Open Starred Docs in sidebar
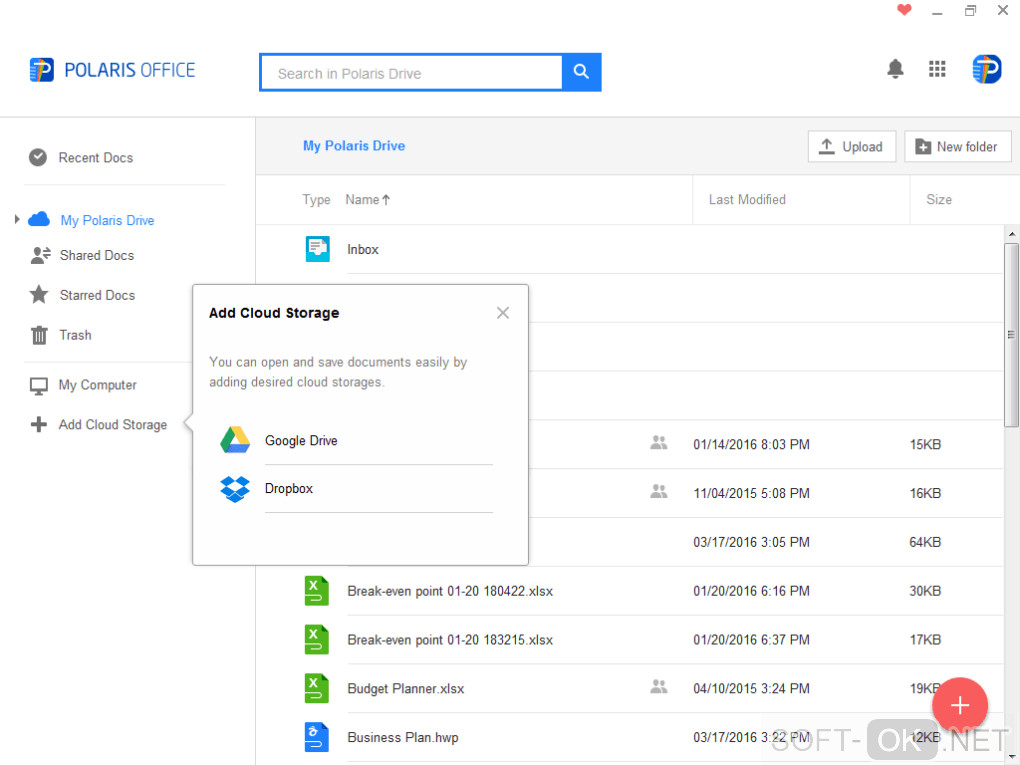Screen dimensions: 1020x765 (96, 296)
